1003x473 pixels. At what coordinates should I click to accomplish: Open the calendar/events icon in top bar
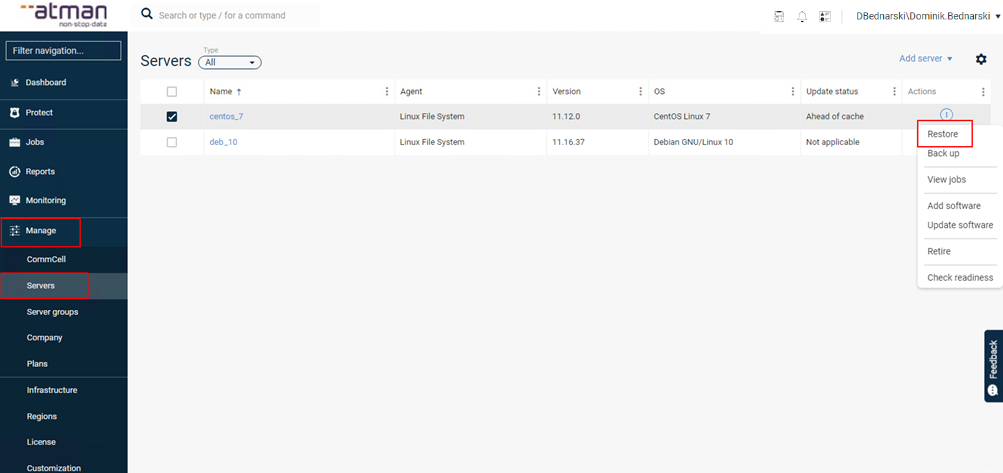(x=779, y=17)
